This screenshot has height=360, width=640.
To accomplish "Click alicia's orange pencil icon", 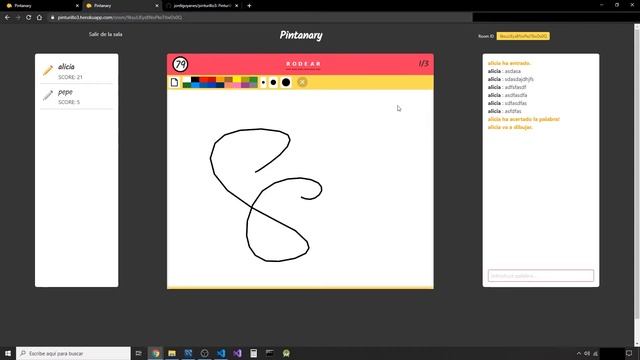I will click(x=48, y=71).
